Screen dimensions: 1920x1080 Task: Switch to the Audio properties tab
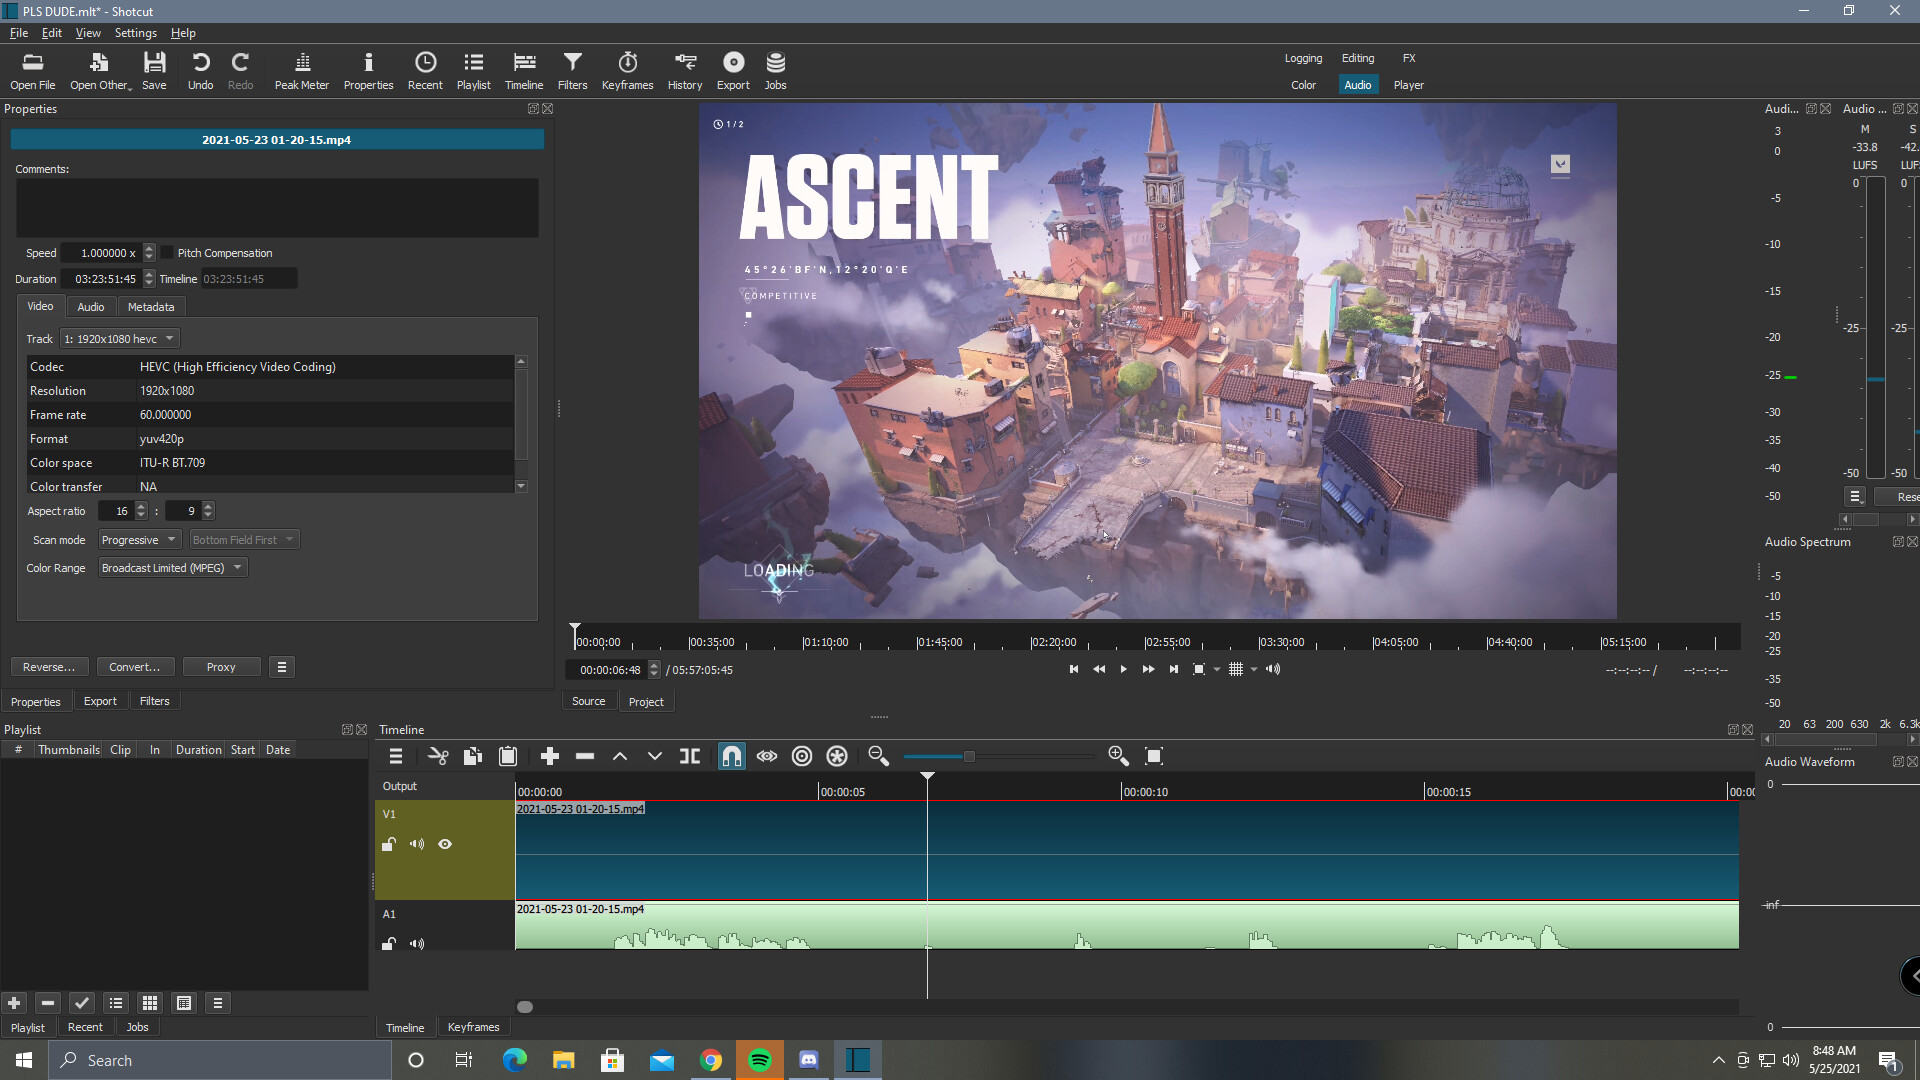click(x=91, y=307)
